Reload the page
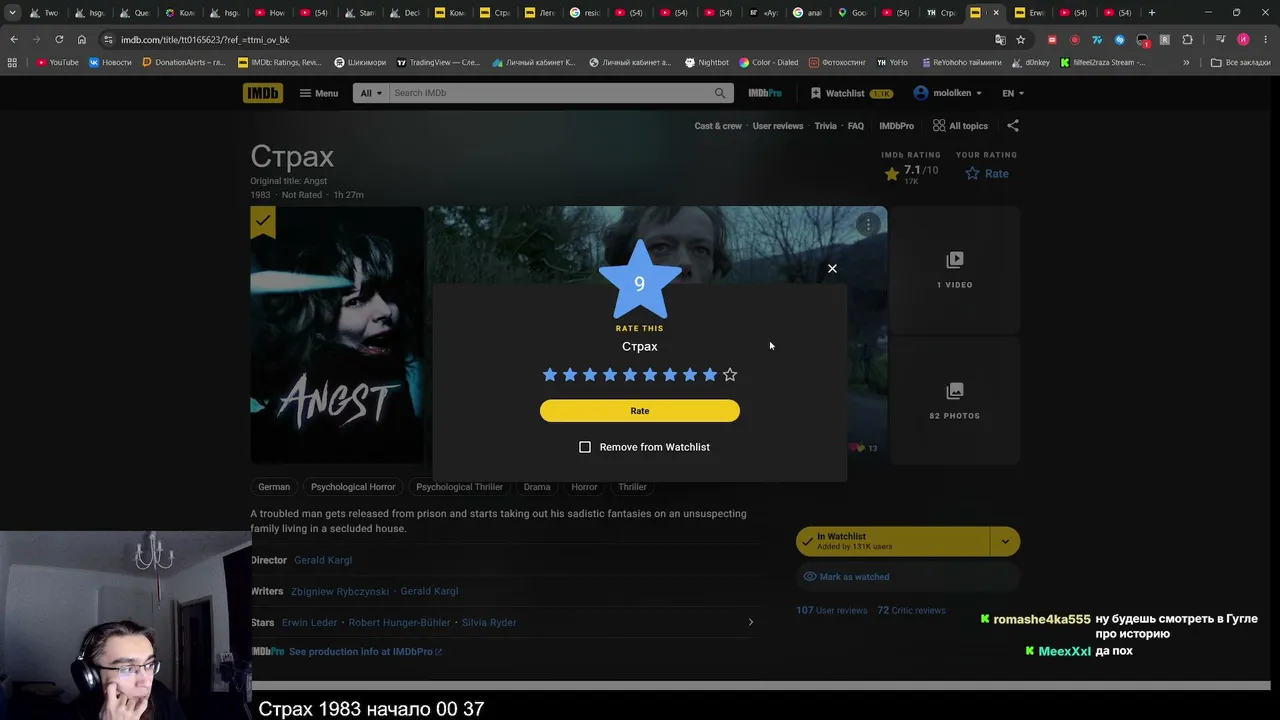This screenshot has height=720, width=1280. (x=59, y=39)
